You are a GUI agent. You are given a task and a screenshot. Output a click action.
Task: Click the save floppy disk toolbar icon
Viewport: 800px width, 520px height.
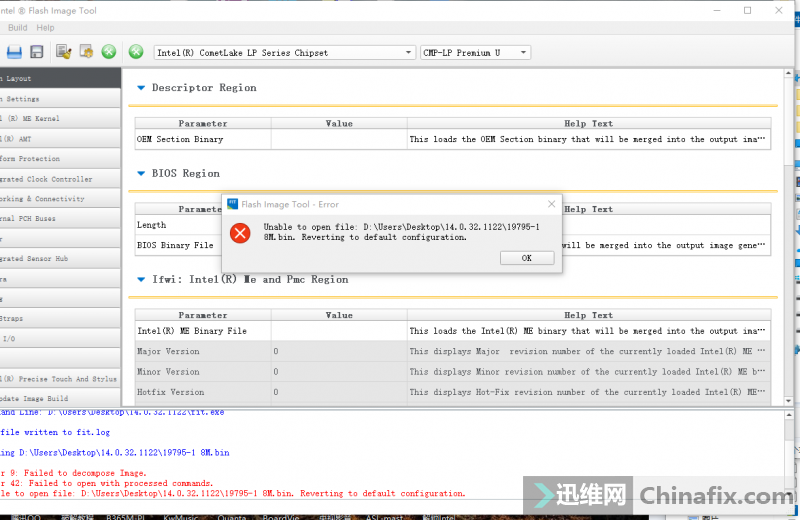(37, 52)
